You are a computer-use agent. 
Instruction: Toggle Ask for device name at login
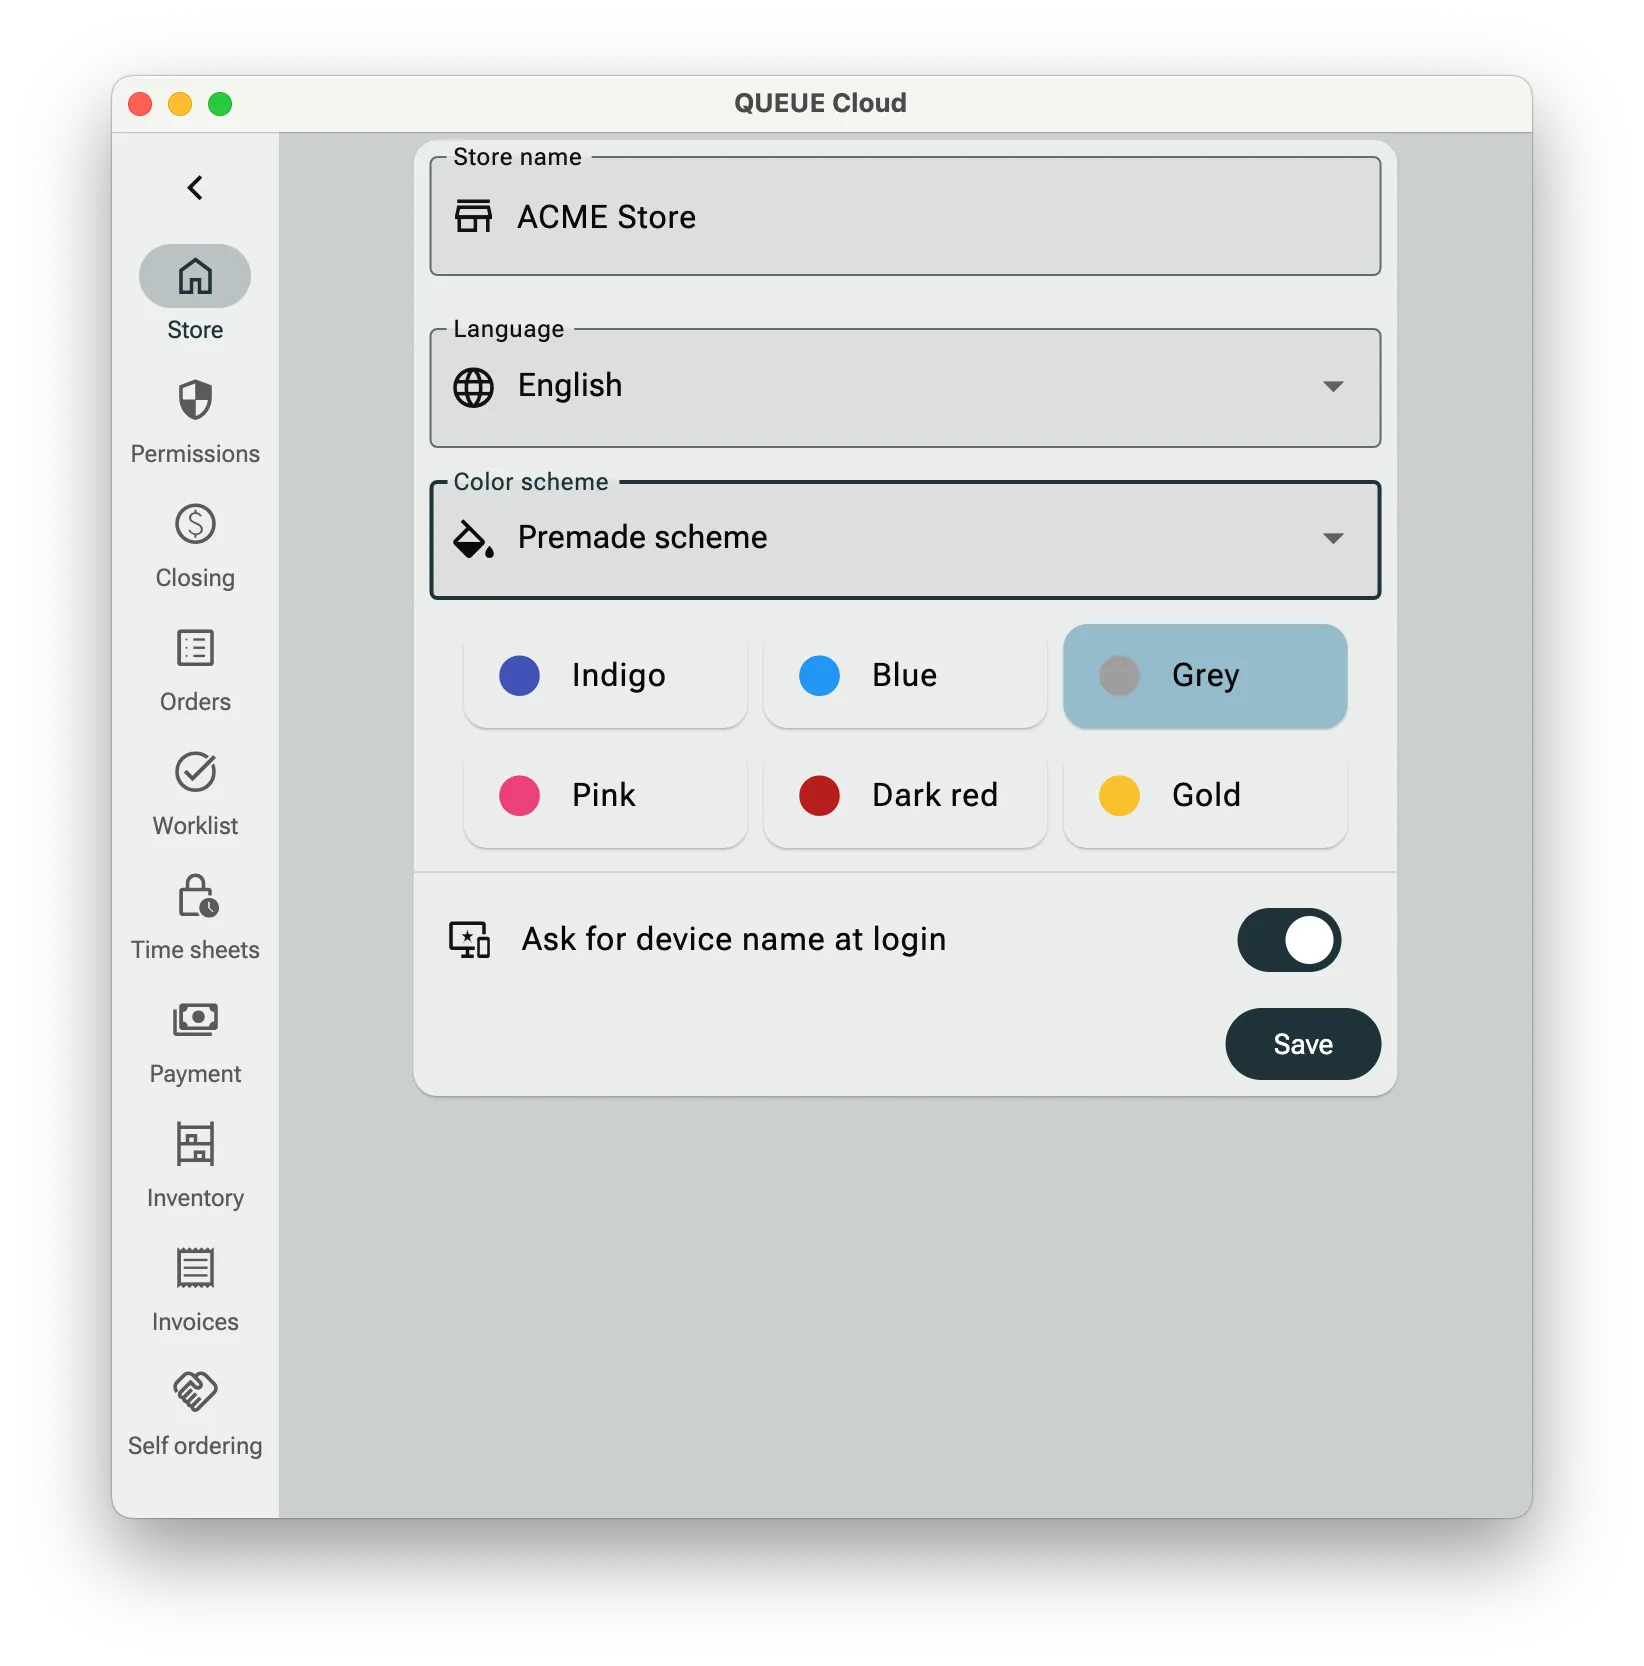[1288, 940]
